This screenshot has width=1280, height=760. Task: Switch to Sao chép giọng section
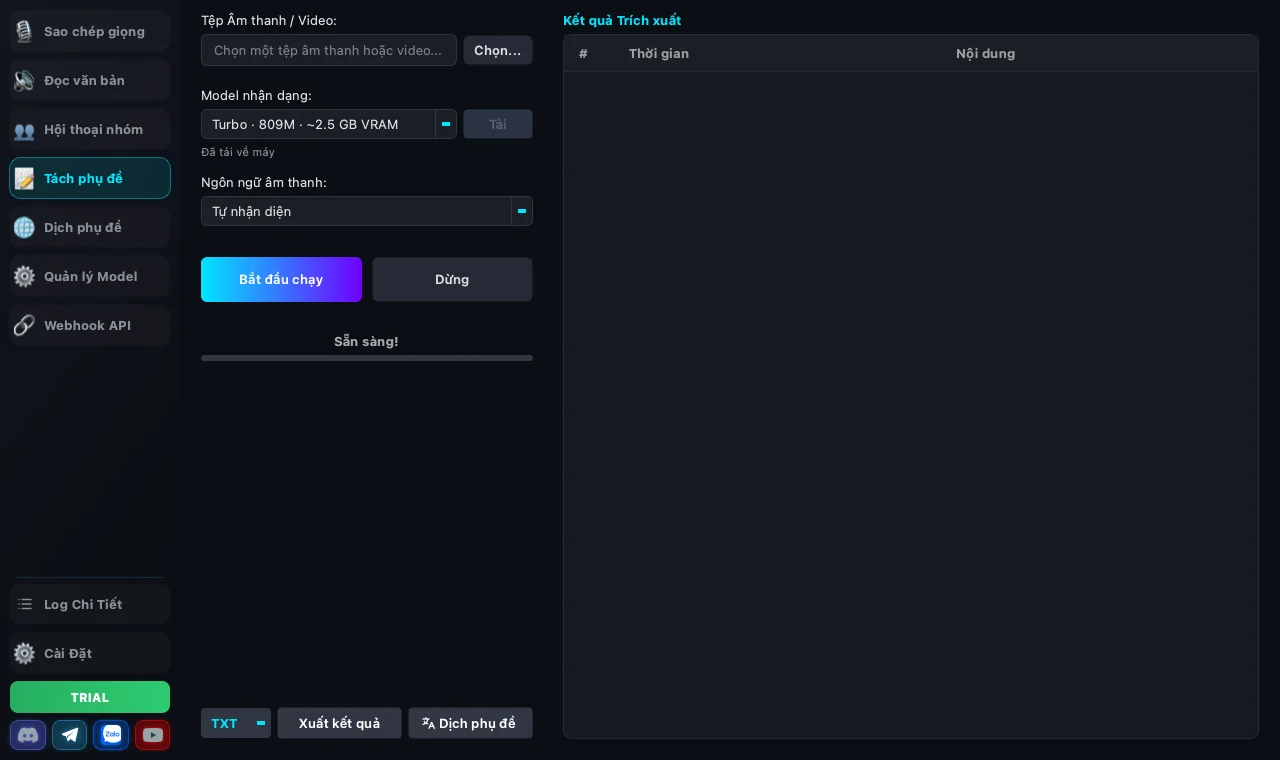(x=90, y=31)
